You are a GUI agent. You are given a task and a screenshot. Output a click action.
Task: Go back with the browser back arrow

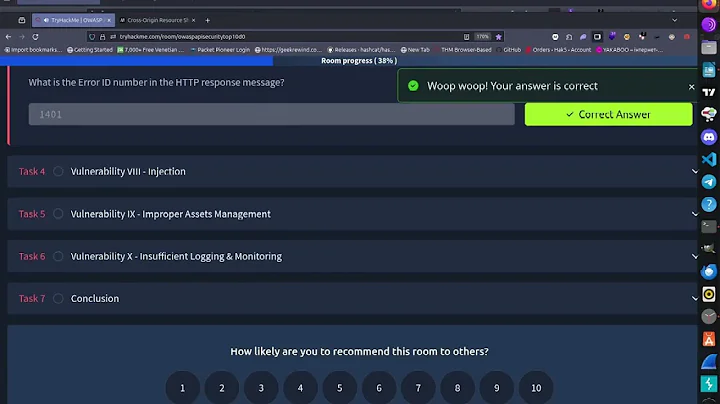(8, 37)
